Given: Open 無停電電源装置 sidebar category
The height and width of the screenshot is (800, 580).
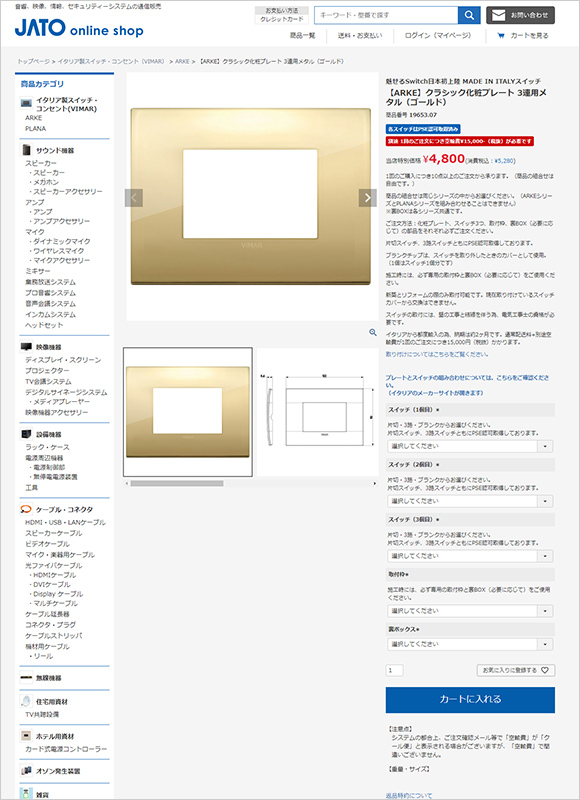Looking at the screenshot, I should pos(53,477).
